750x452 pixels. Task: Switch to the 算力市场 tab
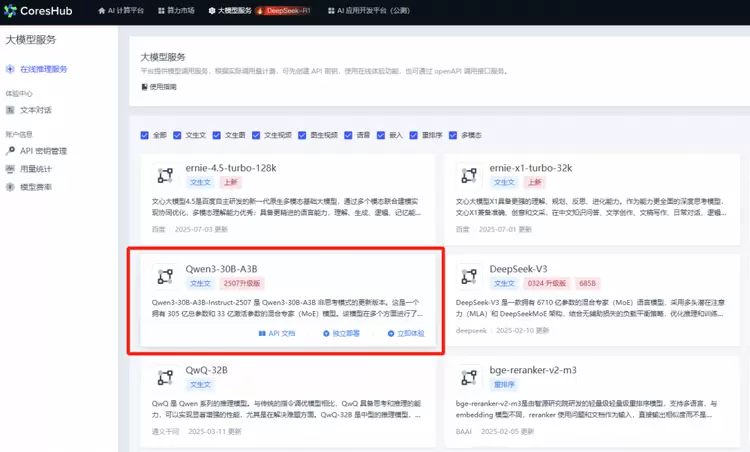tap(180, 10)
